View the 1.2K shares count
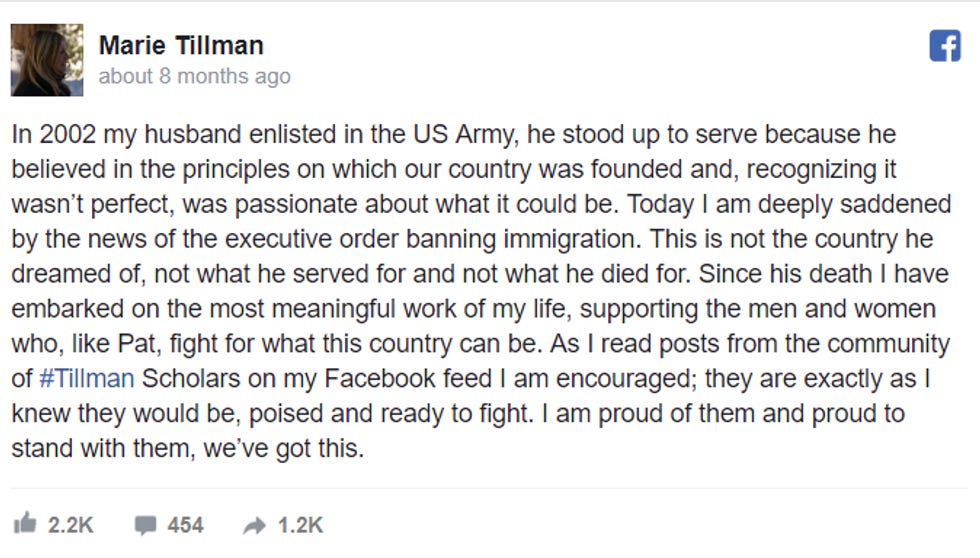The width and height of the screenshot is (980, 558). click(x=300, y=525)
